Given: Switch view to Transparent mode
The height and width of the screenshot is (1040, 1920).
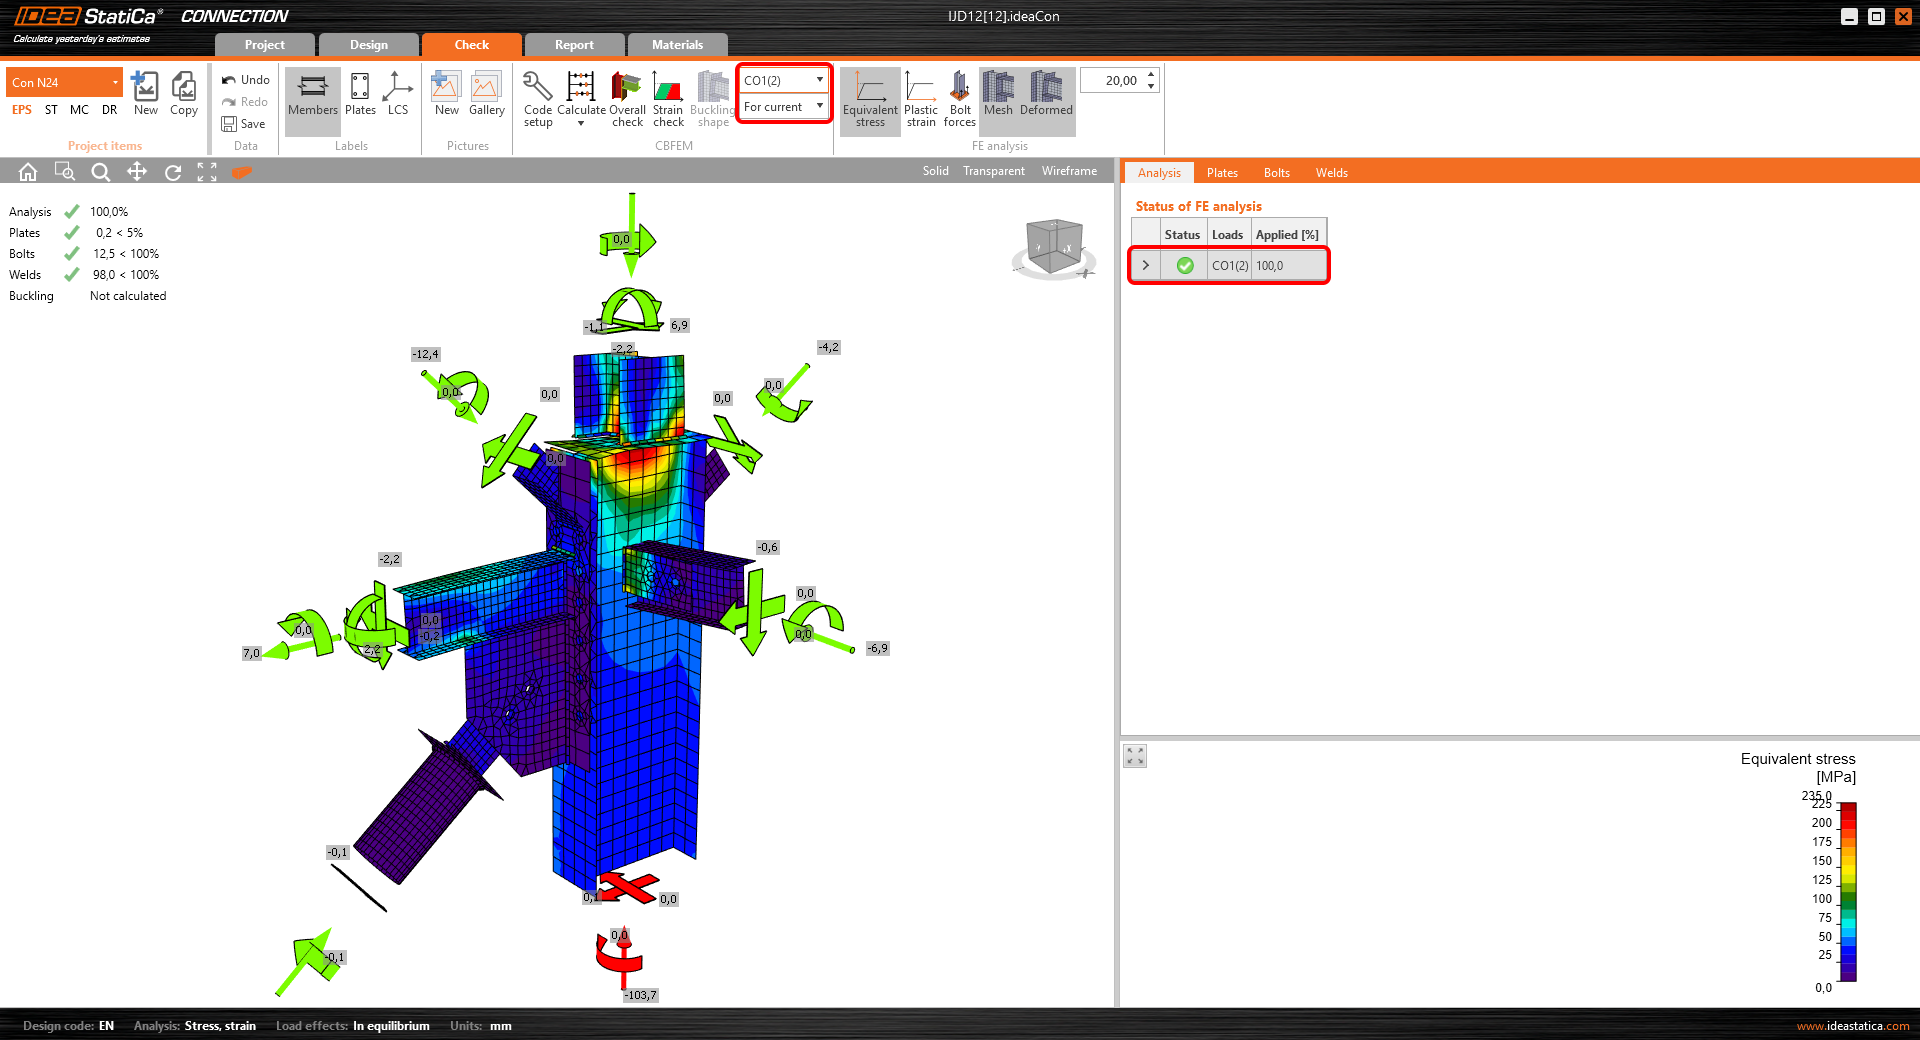Looking at the screenshot, I should pos(994,171).
